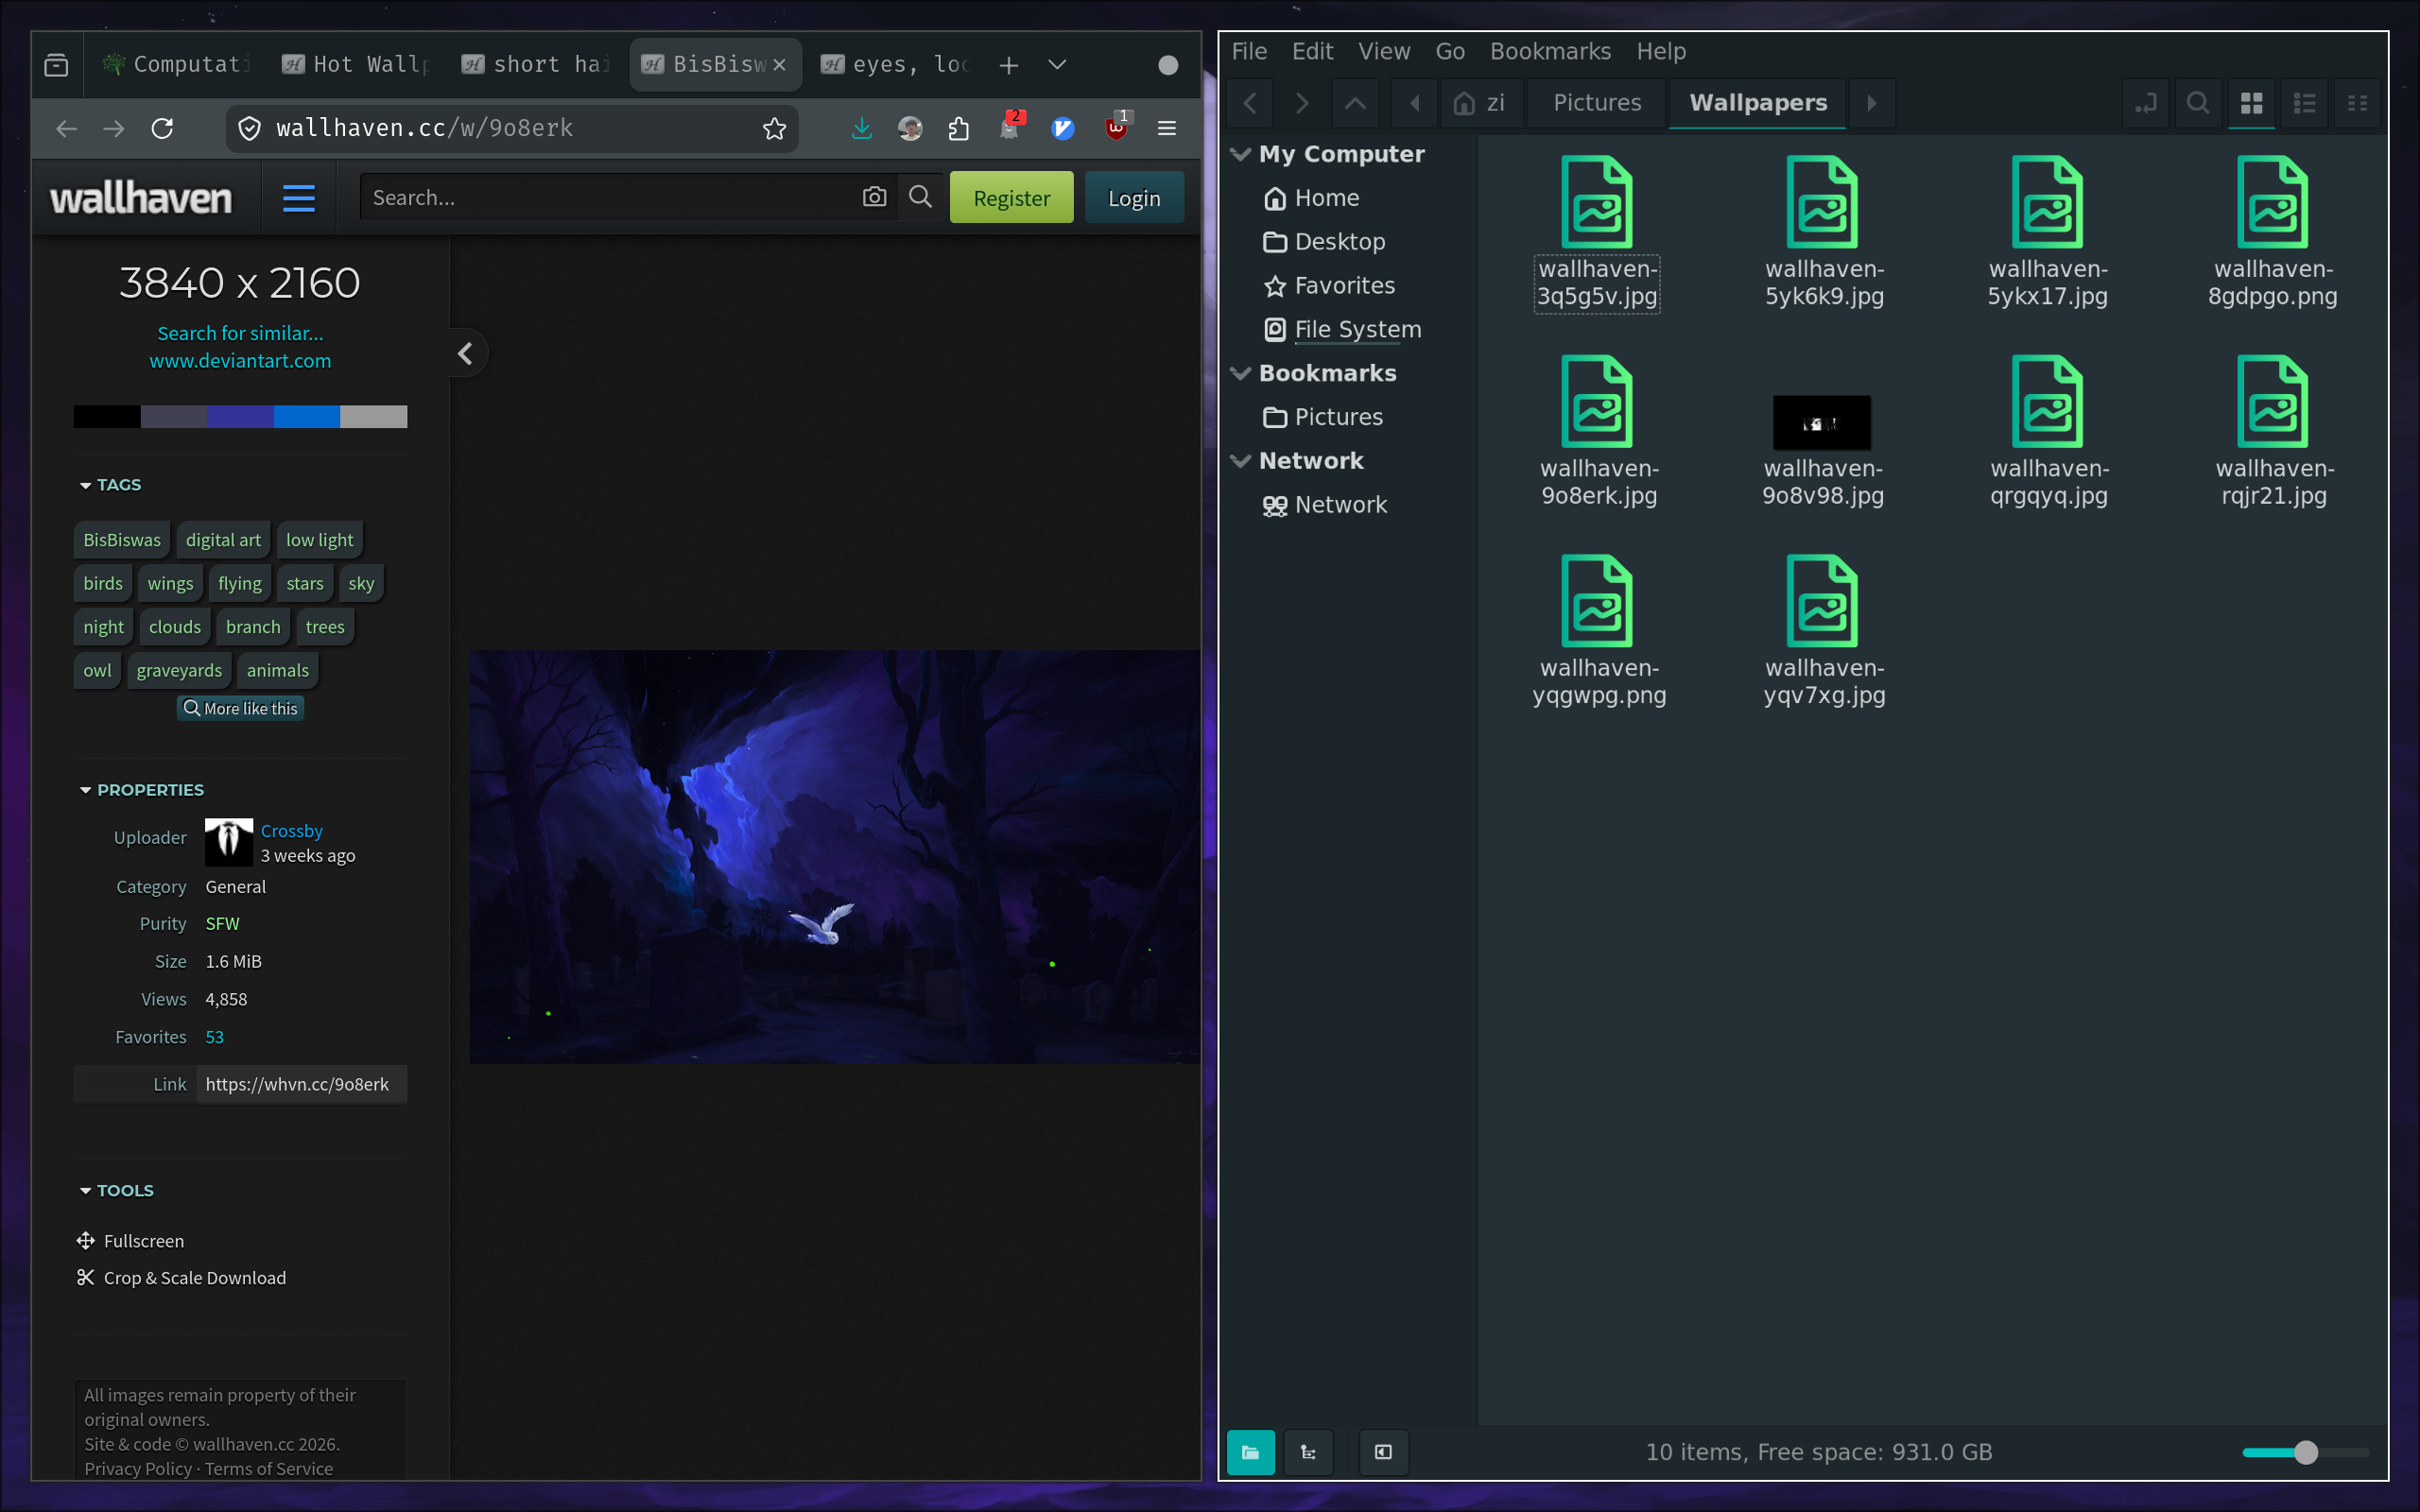The image size is (2420, 1512).
Task: Go back in browser history
Action: (66, 129)
